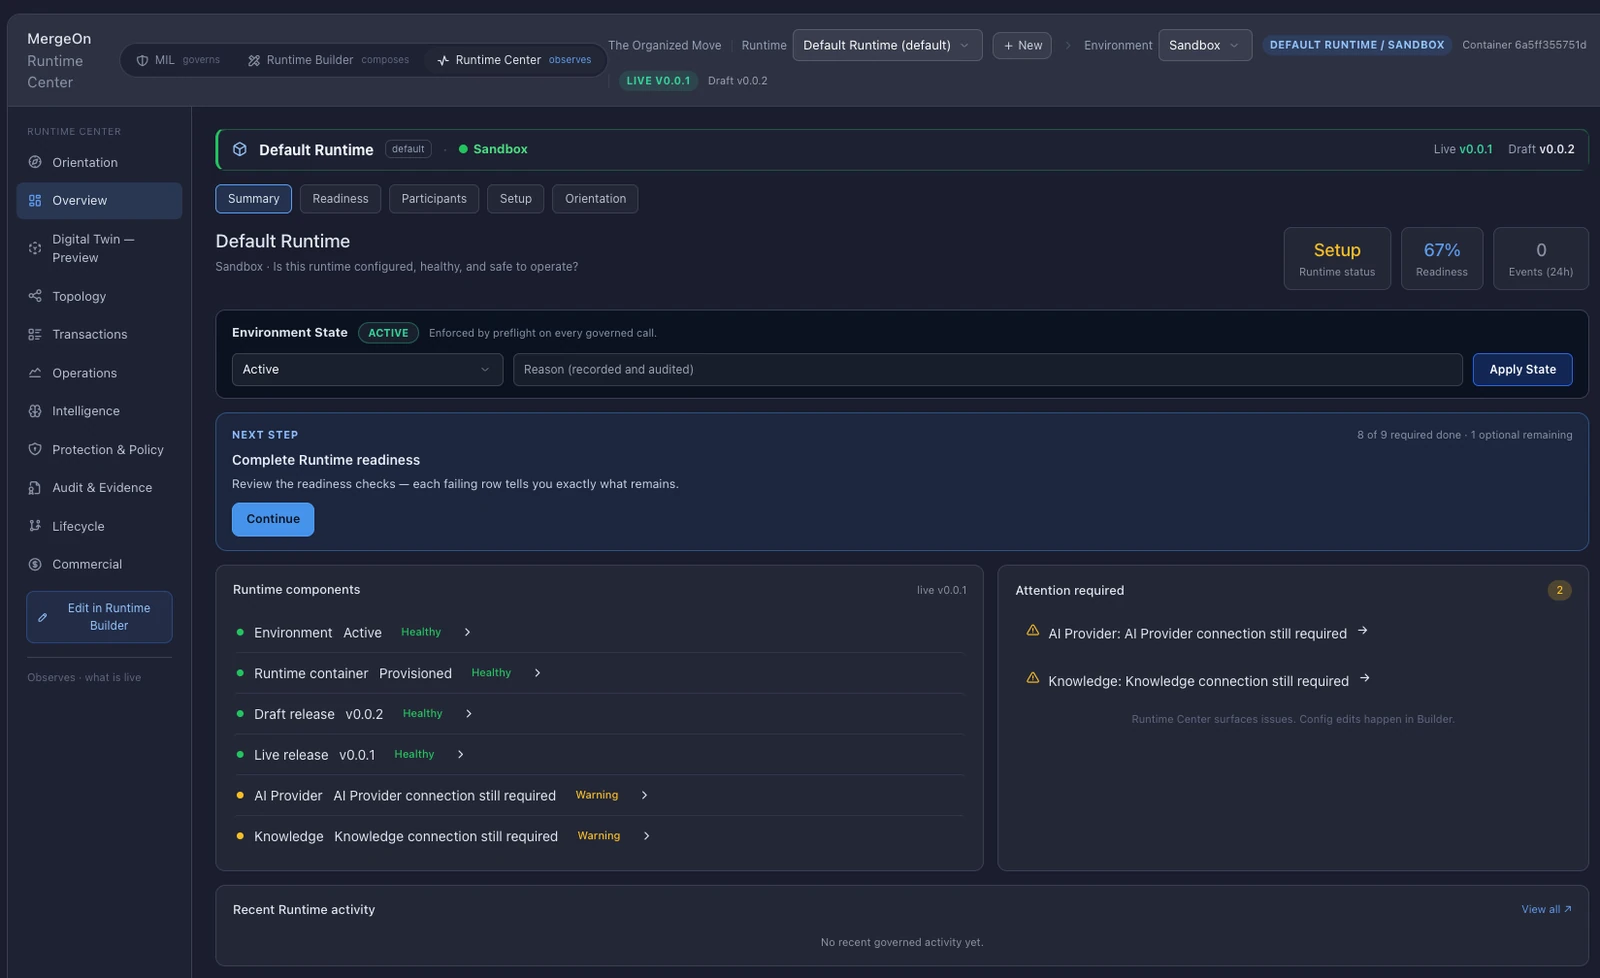This screenshot has width=1600, height=978.
Task: Click the 67% Readiness card
Action: pos(1442,258)
